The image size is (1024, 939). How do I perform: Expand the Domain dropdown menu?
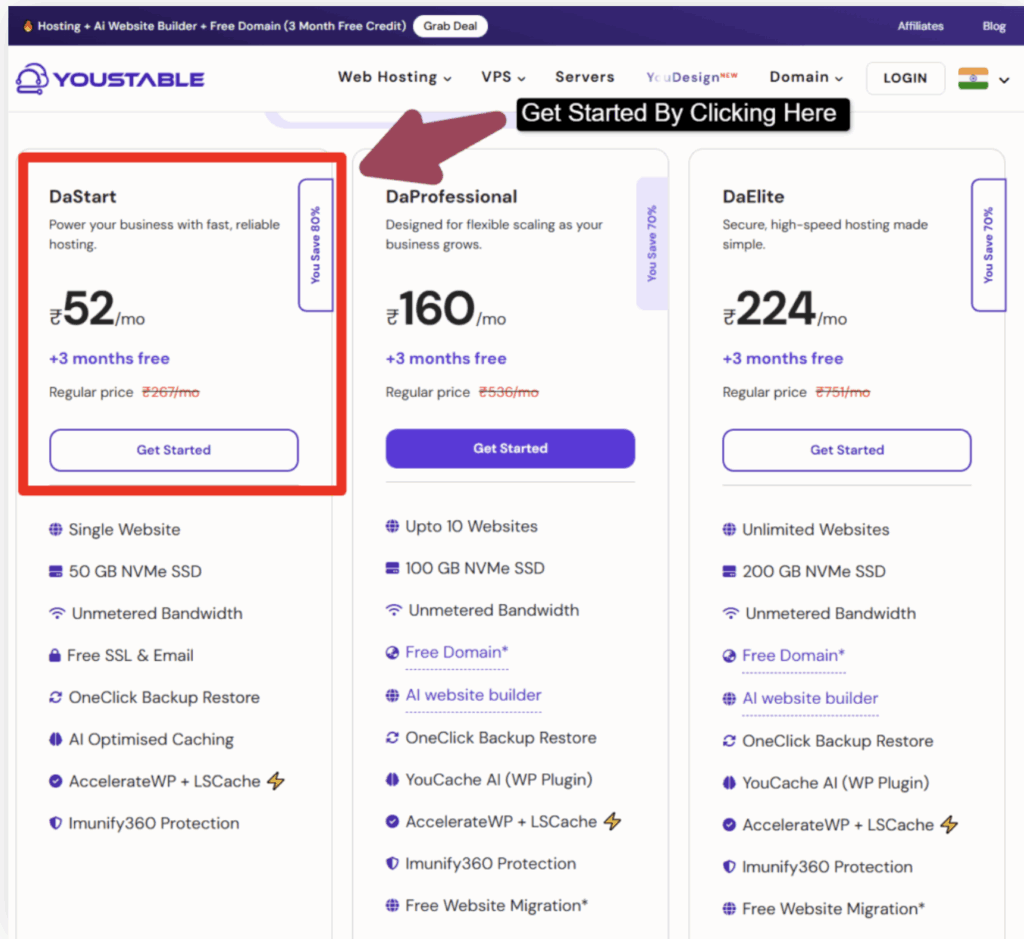[806, 77]
